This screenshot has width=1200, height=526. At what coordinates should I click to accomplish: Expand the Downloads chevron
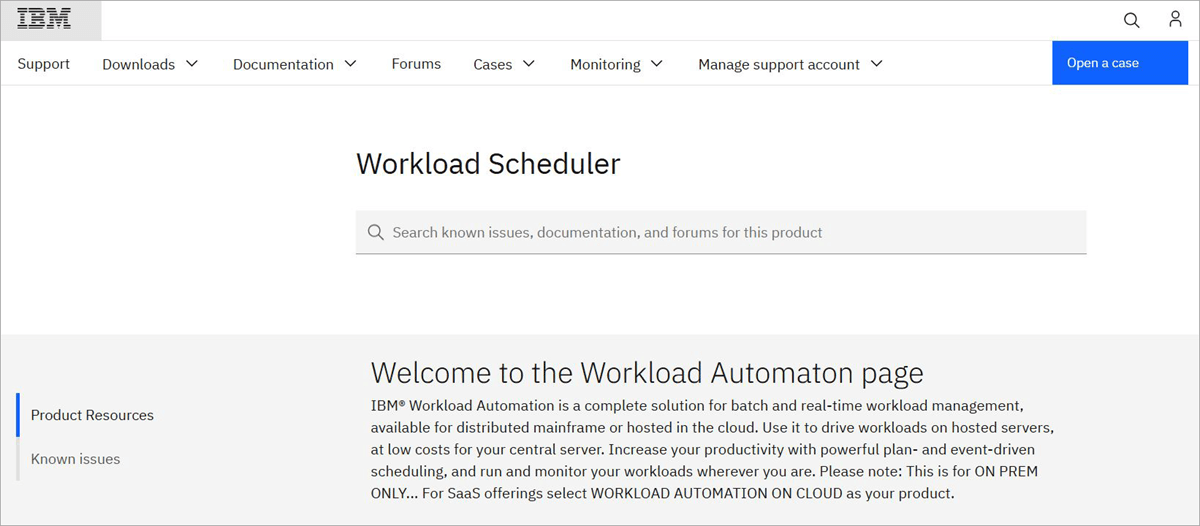(x=192, y=64)
